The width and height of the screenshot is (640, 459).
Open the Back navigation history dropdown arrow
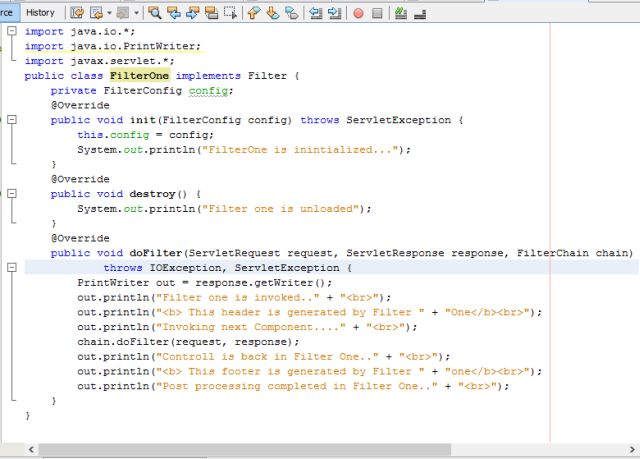(x=109, y=13)
